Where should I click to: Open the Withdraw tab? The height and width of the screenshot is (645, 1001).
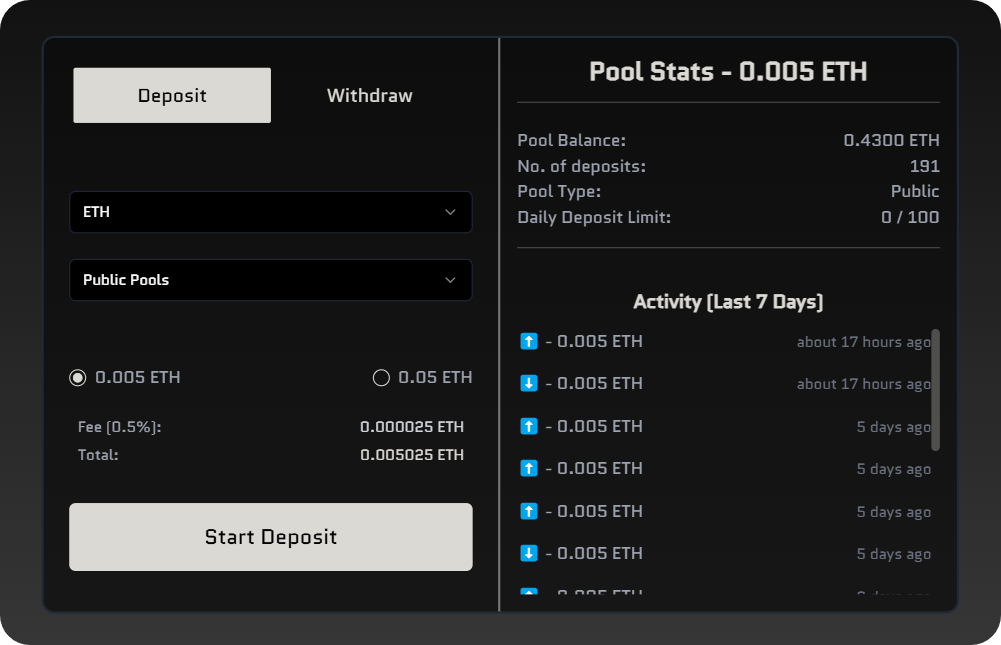pyautogui.click(x=369, y=96)
